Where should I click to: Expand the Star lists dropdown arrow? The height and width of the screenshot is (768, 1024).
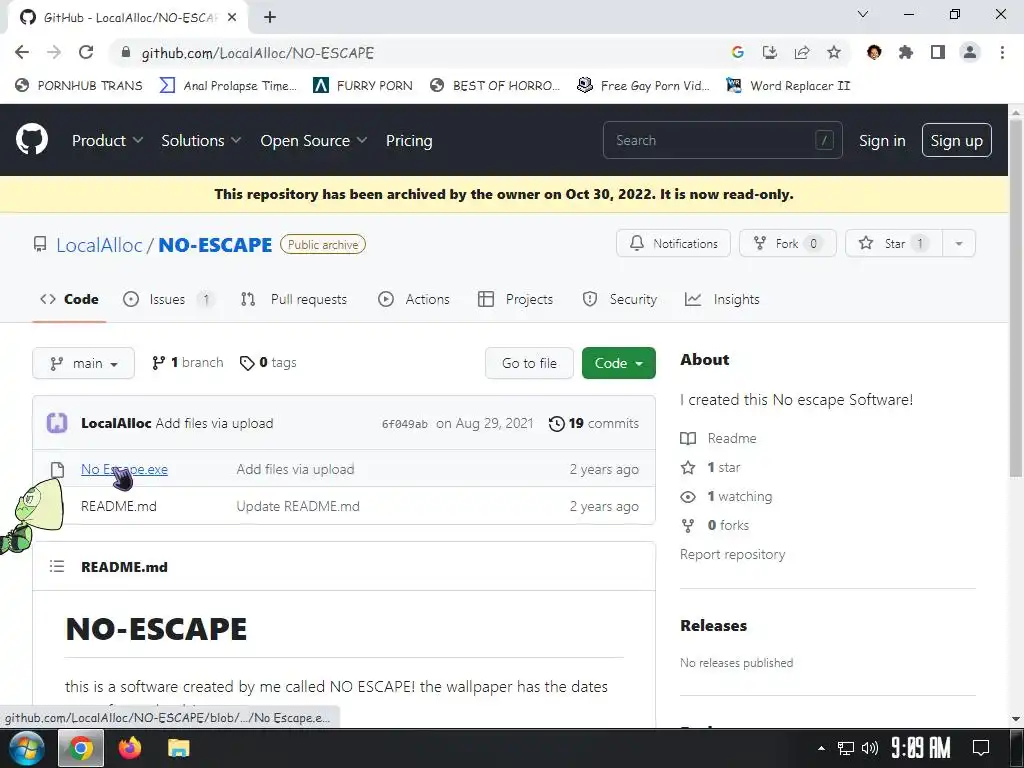coord(959,244)
